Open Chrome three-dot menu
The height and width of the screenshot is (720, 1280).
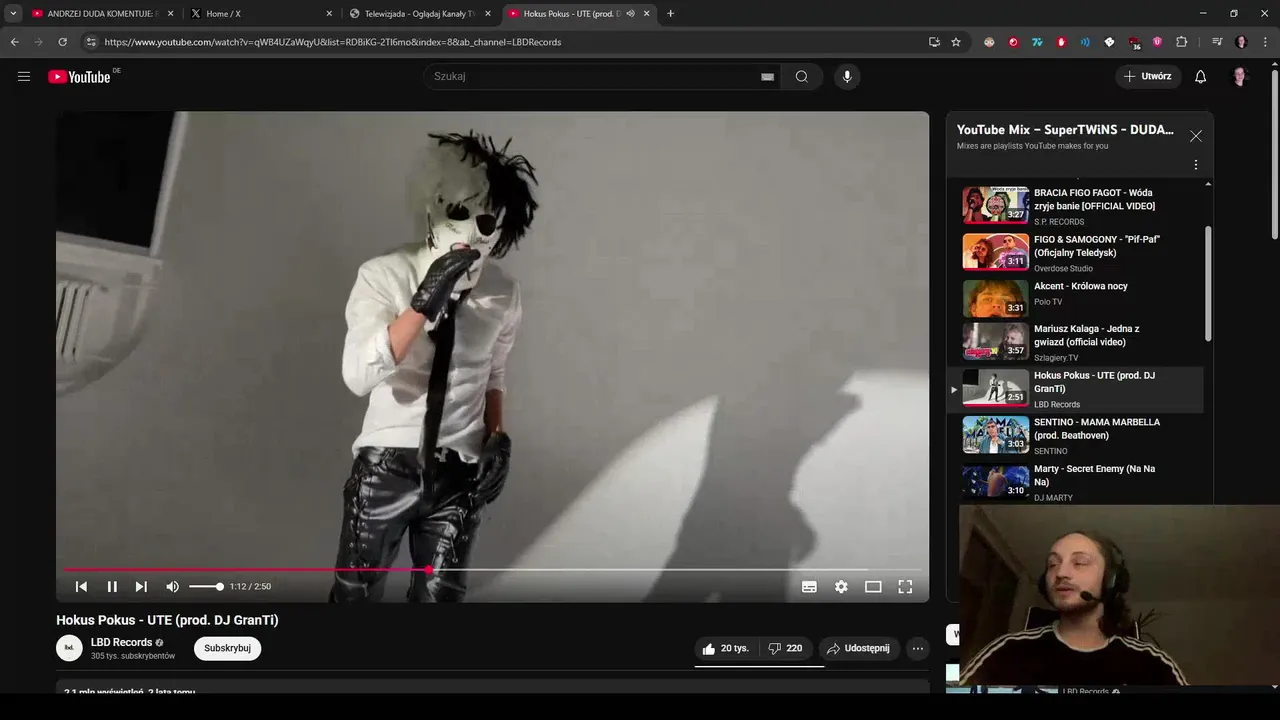(1266, 42)
